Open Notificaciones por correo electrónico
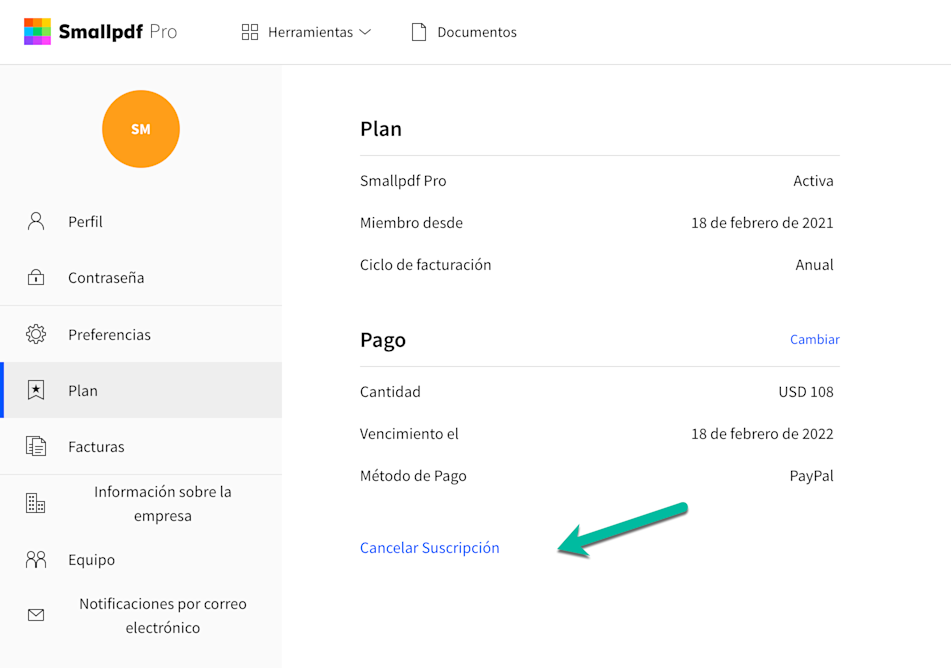 click(x=141, y=615)
